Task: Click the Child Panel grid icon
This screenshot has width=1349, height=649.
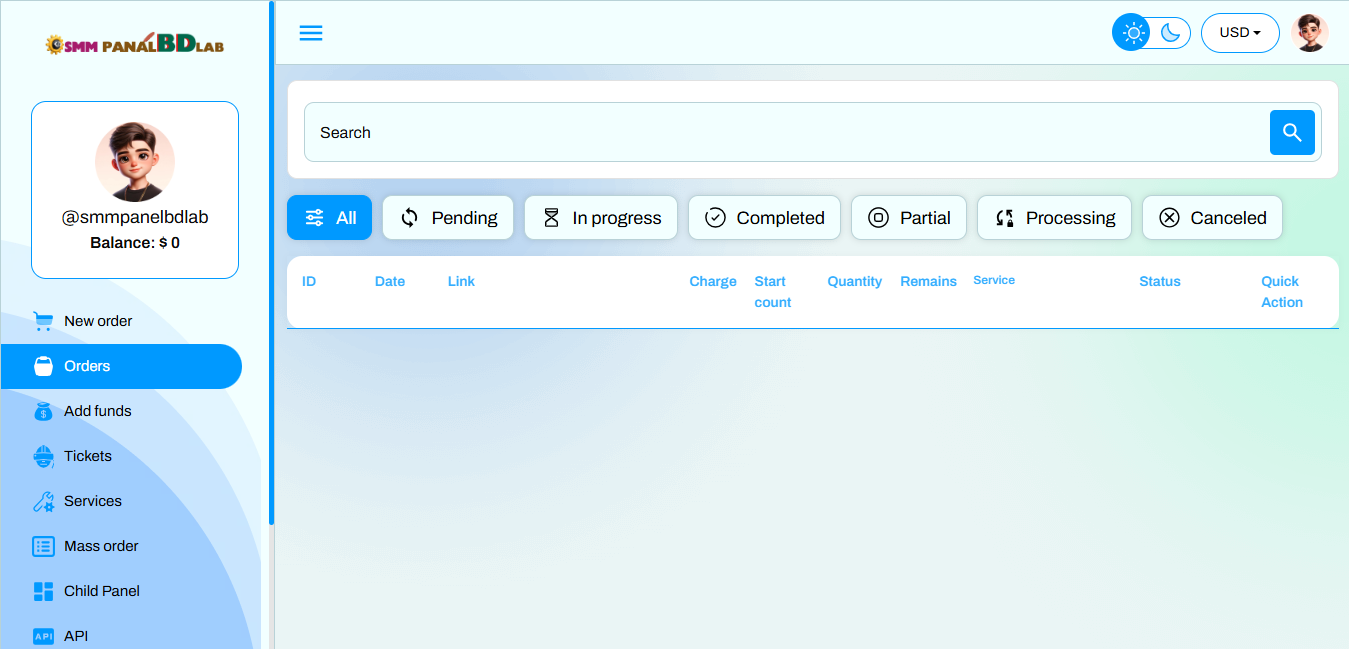Action: click(x=43, y=591)
